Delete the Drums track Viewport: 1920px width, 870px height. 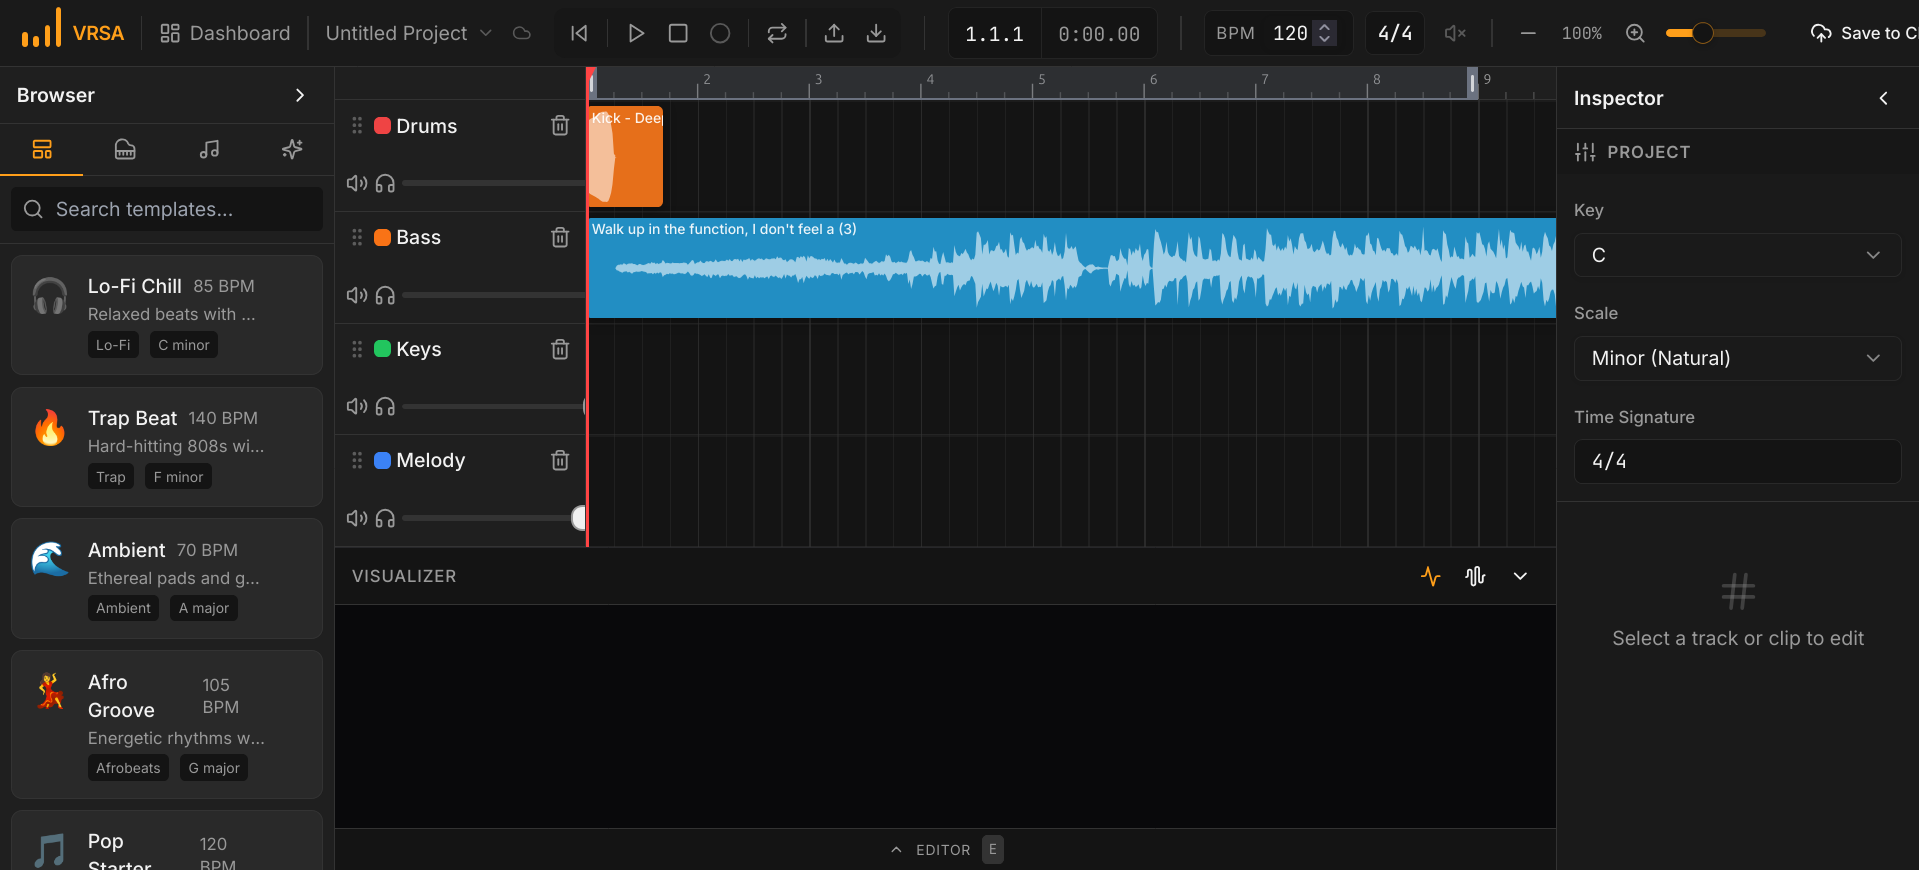tap(560, 125)
